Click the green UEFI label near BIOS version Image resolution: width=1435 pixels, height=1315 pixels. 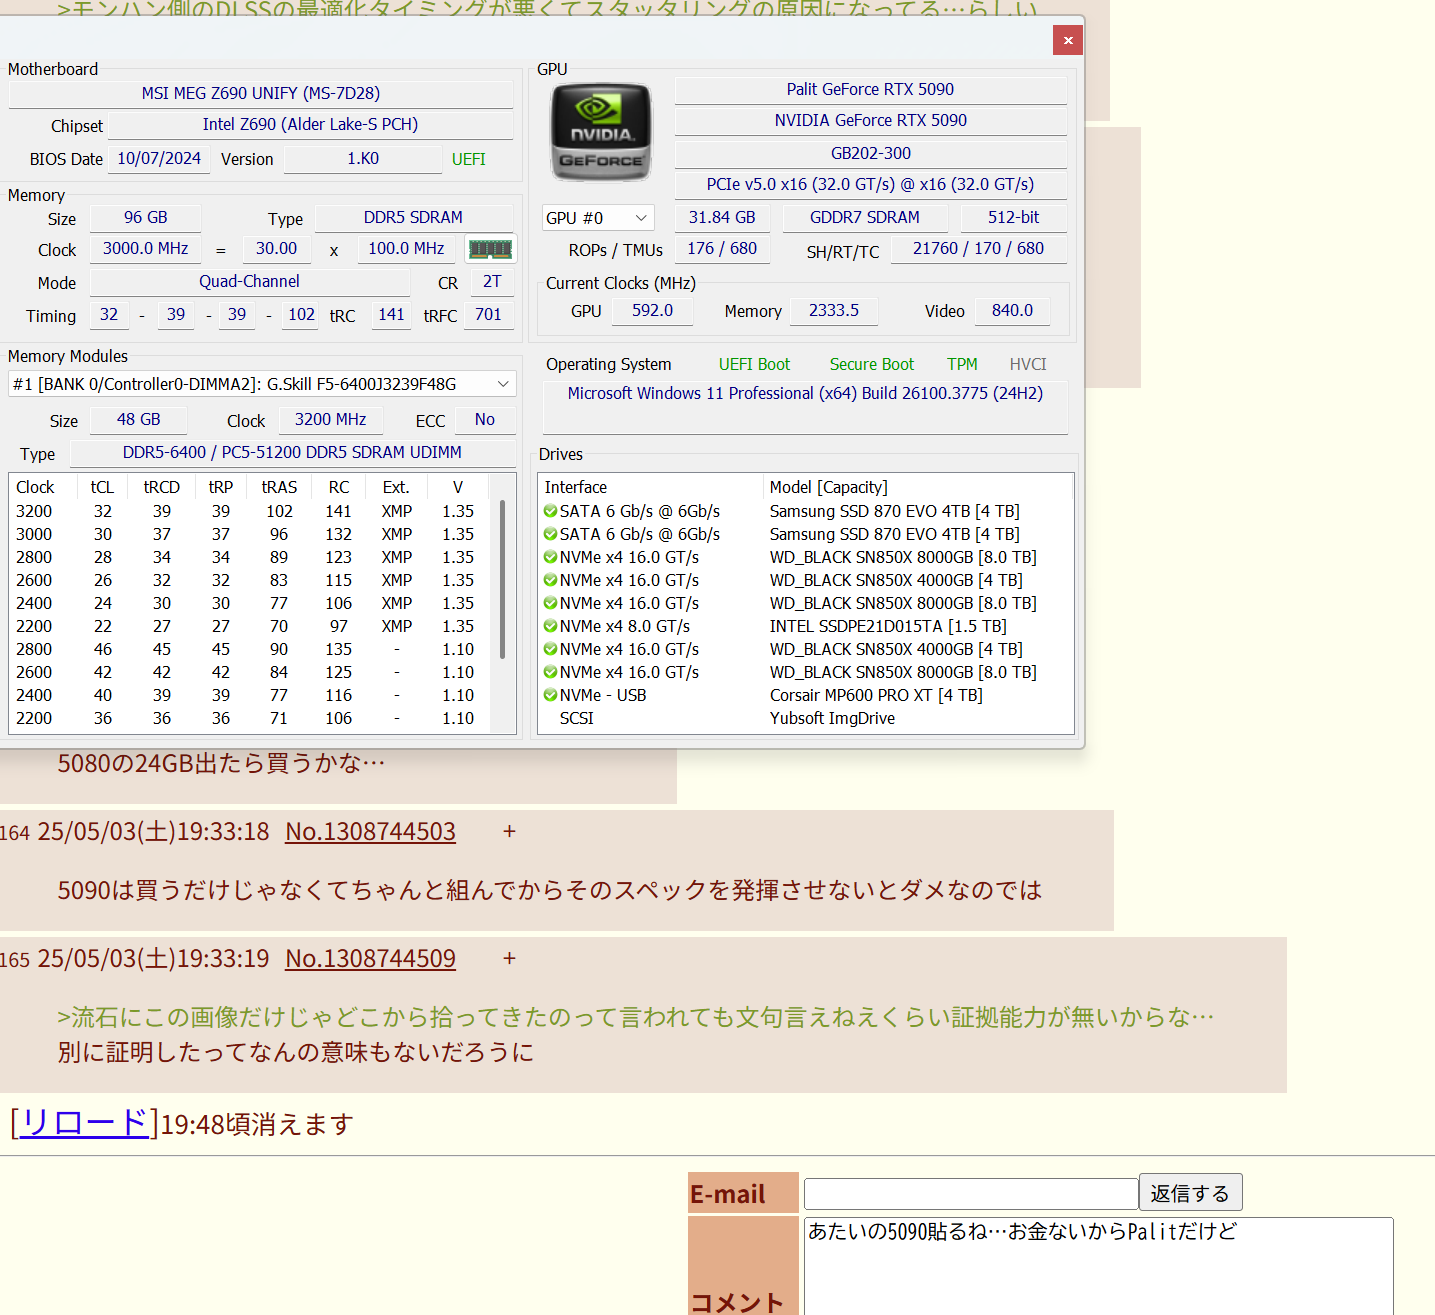click(x=468, y=159)
